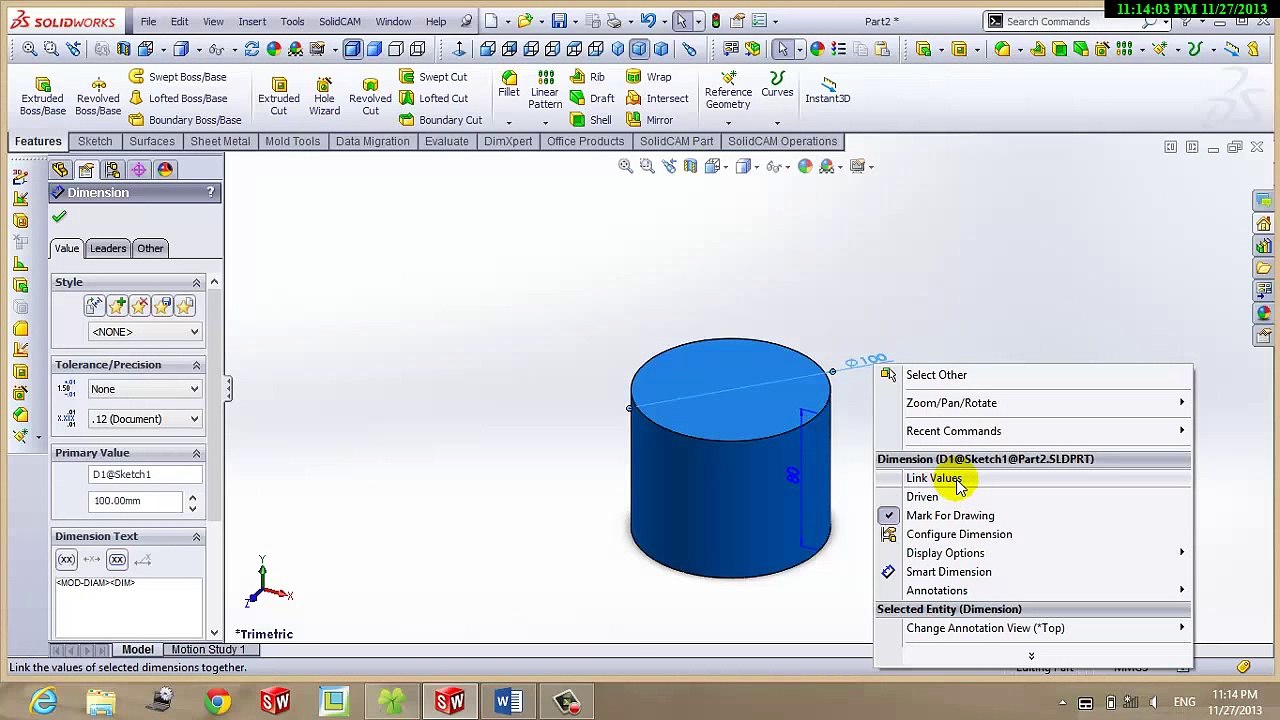Click Link Values in context menu
Image resolution: width=1280 pixels, height=720 pixels.
(x=933, y=478)
